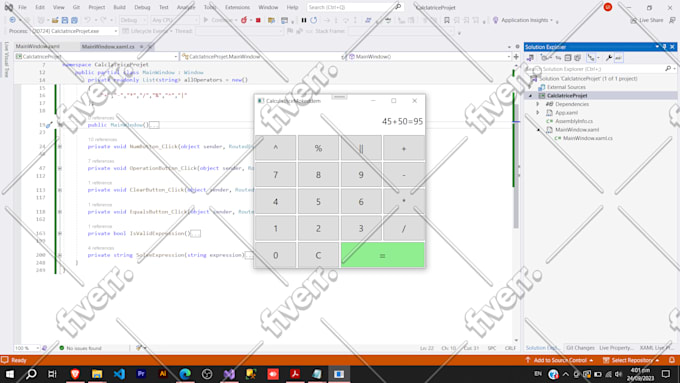The image size is (680, 383).
Task: Open the Edit menu
Action: (40, 7)
